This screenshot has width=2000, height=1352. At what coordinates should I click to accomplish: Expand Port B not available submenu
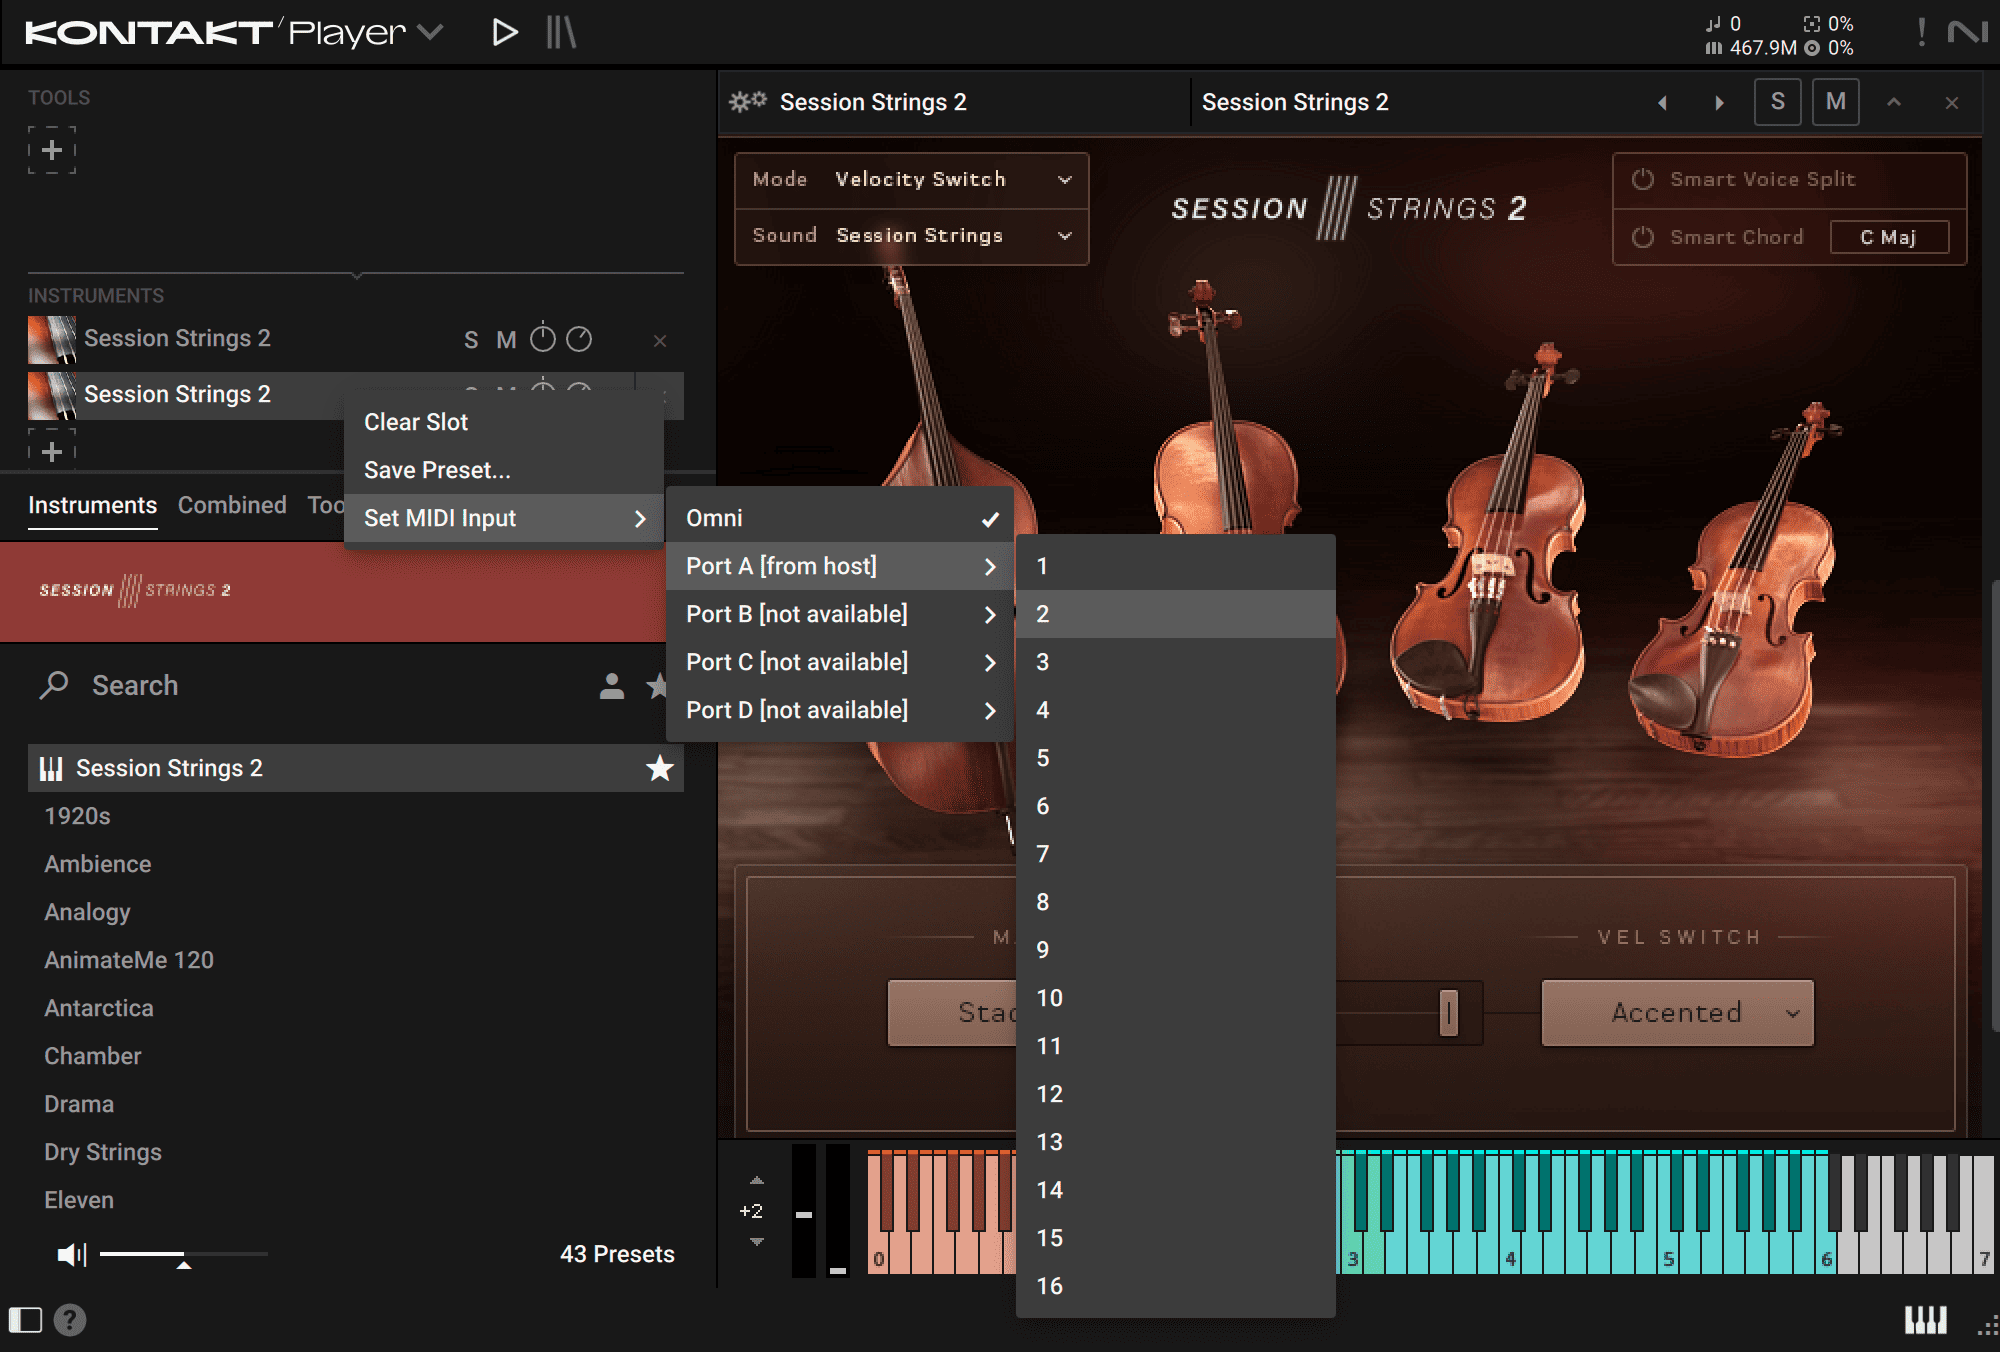(x=840, y=614)
